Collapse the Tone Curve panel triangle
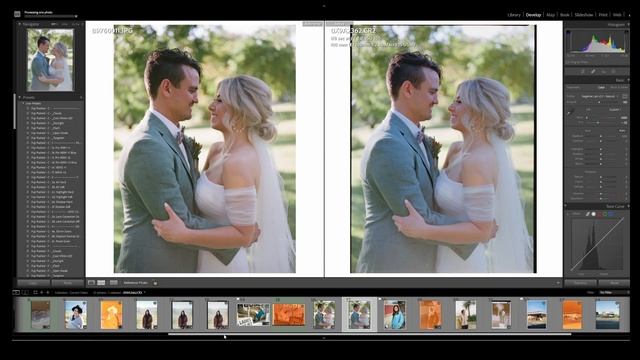 click(628, 207)
